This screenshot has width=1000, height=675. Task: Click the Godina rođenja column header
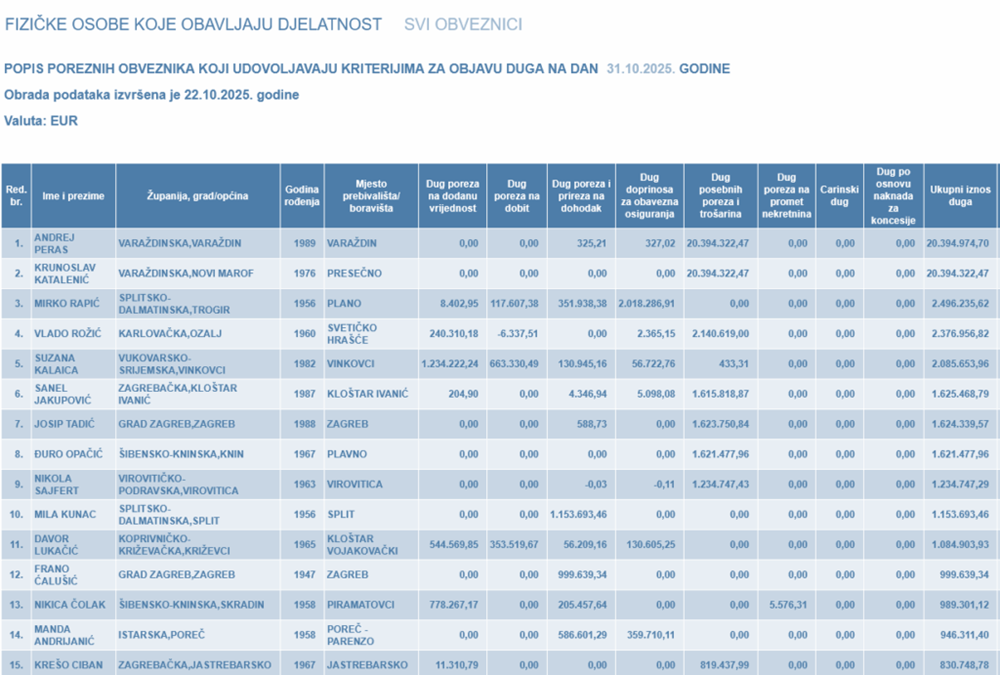302,196
